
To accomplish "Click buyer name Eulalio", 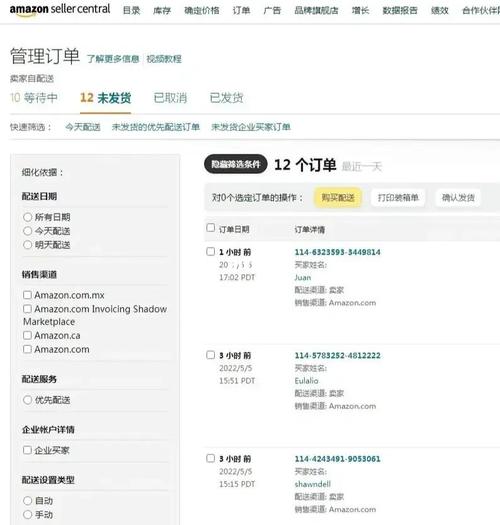I will pyautogui.click(x=306, y=381).
